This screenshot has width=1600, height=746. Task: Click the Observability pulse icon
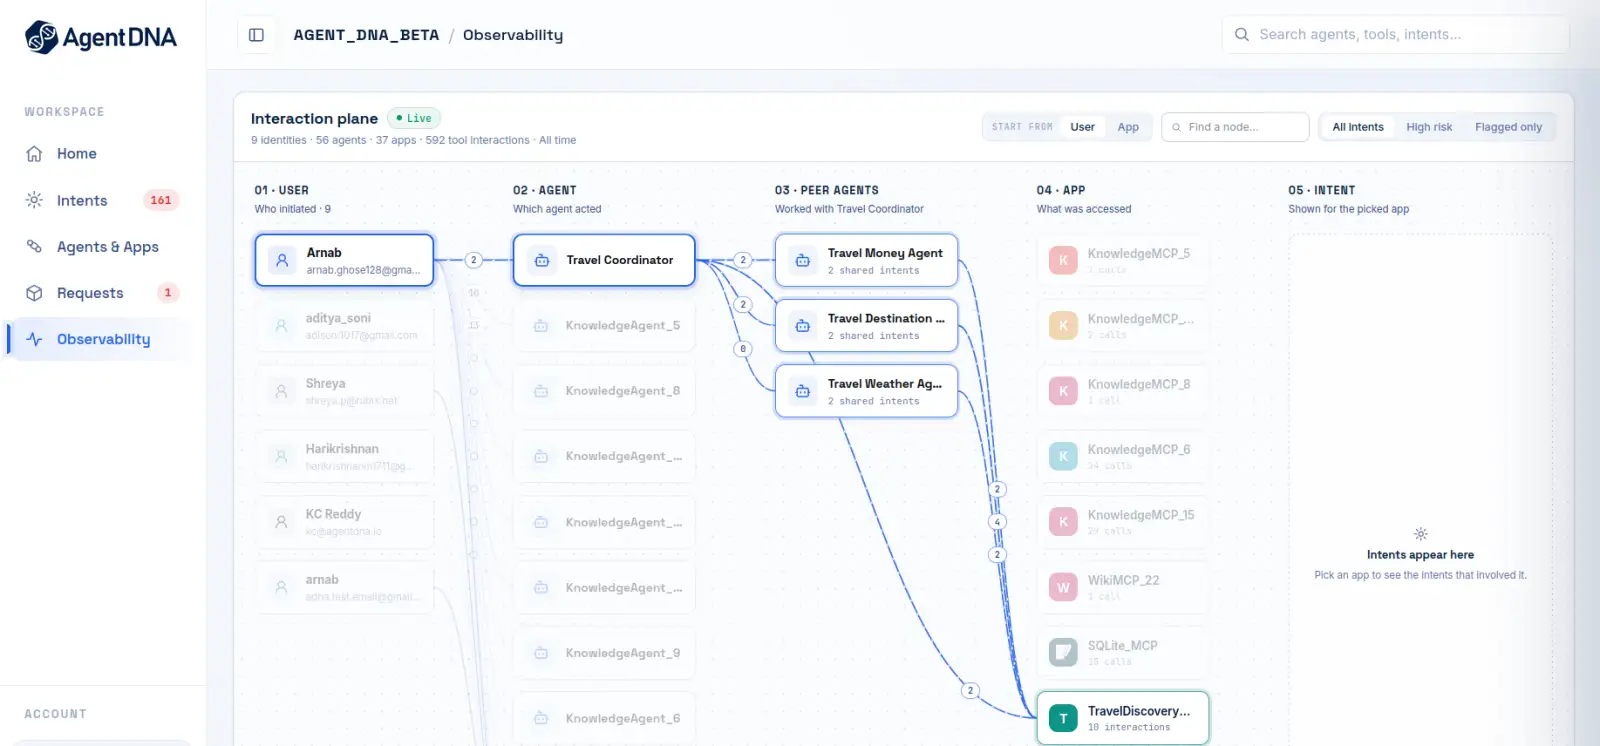click(34, 339)
